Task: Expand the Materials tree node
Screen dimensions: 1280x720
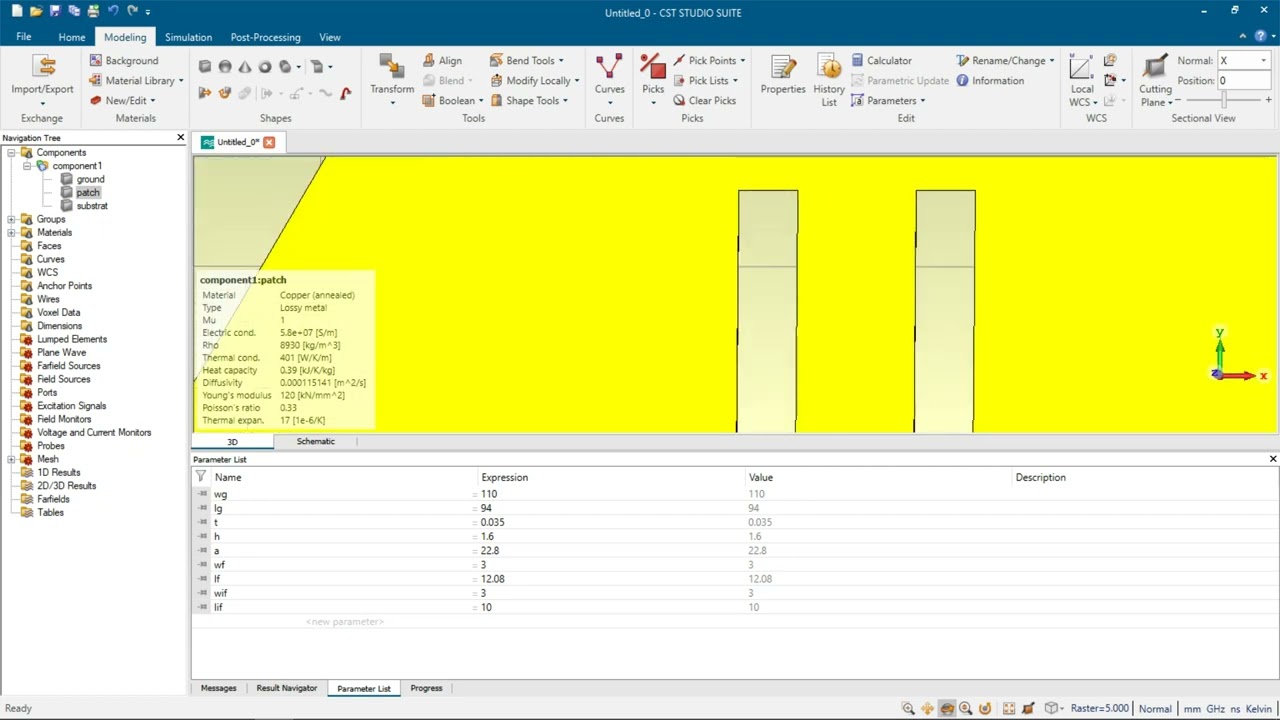Action: [11, 233]
